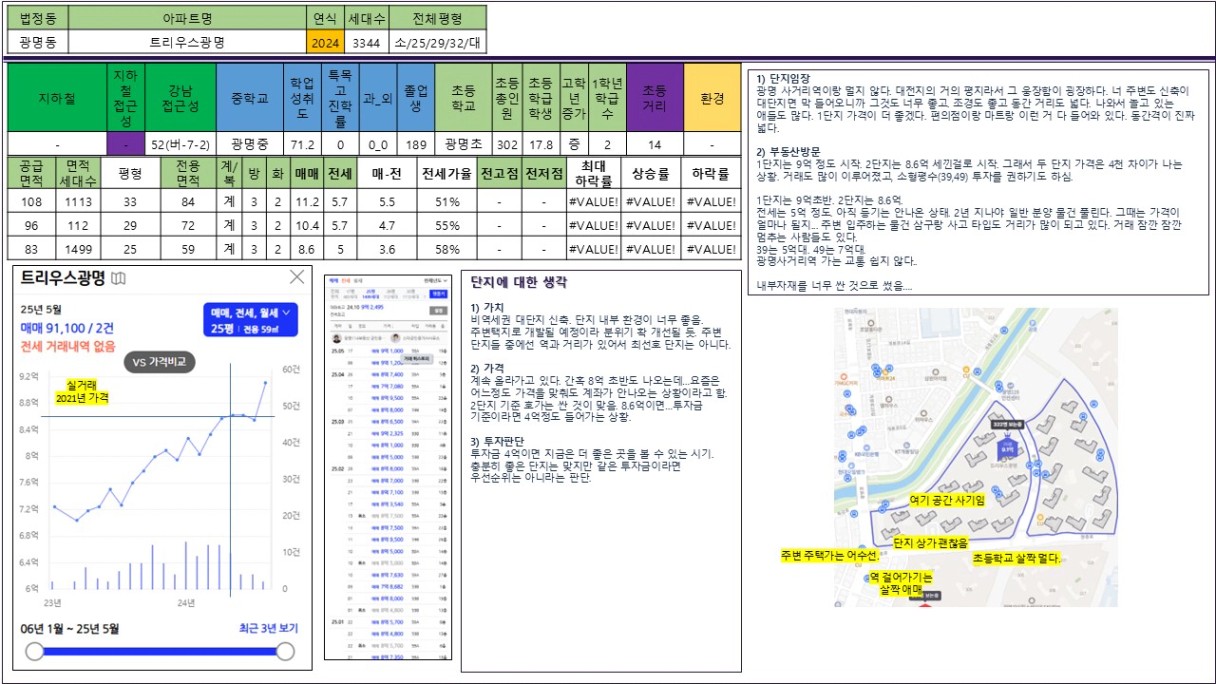
Task: Click the 아파트명 header cell
Action: (x=189, y=18)
